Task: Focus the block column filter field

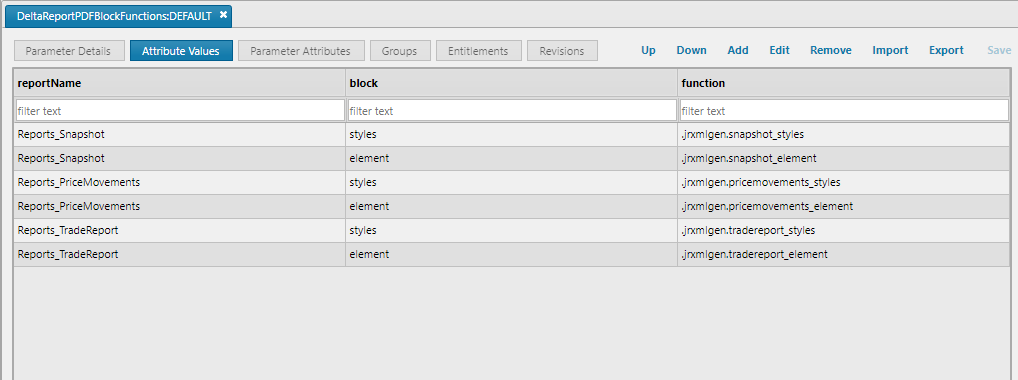Action: pos(512,110)
